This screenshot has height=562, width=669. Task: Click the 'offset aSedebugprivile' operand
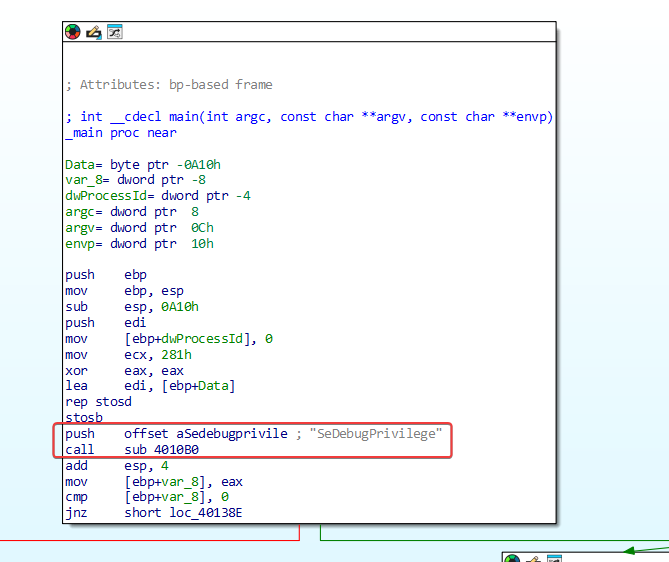pyautogui.click(x=206, y=434)
